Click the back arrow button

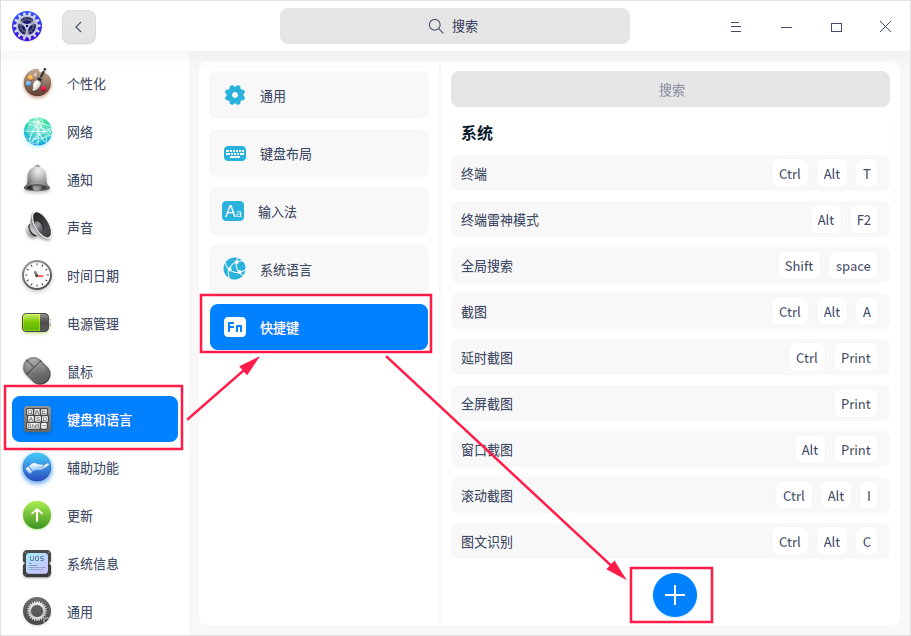tap(78, 27)
